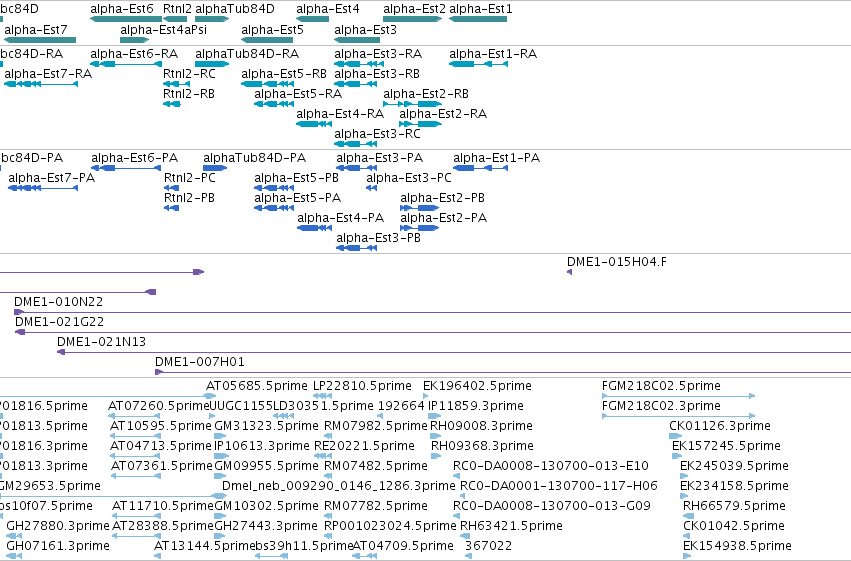Select the alpha-Est4-RA transcript label
Viewport: 851px width, 561px height.
click(340, 114)
